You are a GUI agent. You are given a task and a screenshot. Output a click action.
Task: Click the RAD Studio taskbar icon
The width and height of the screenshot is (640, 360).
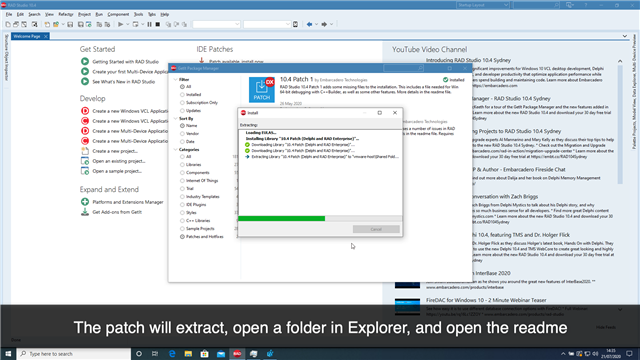pos(237,354)
